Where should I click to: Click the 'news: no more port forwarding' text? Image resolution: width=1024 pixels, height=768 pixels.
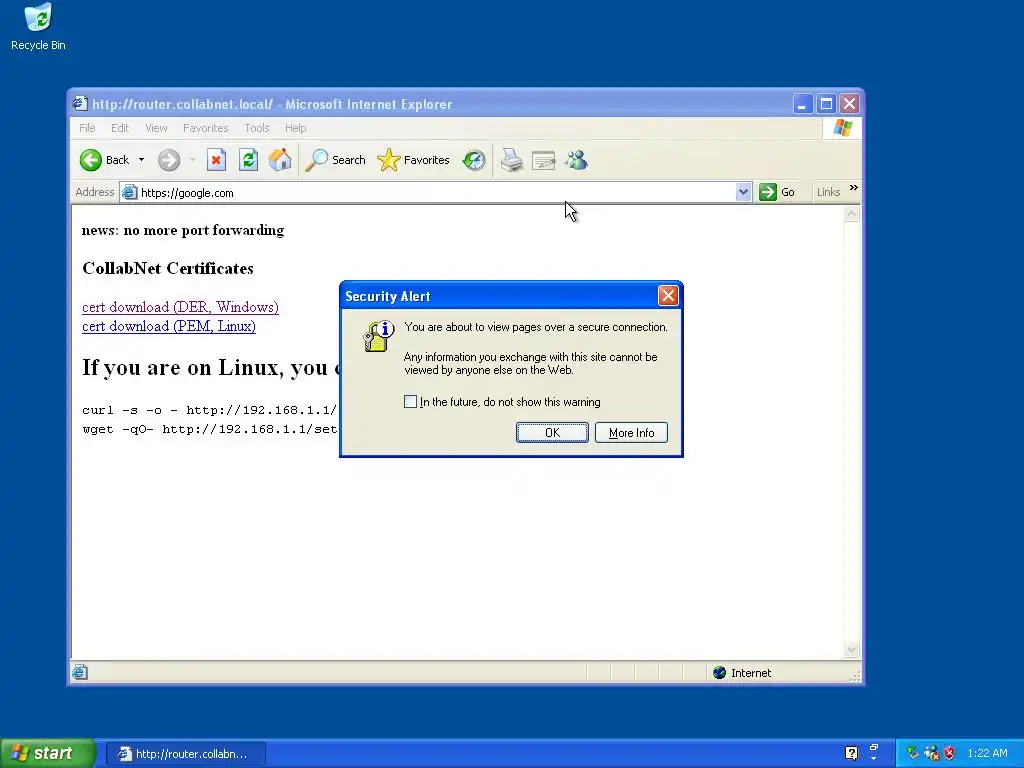(x=183, y=230)
